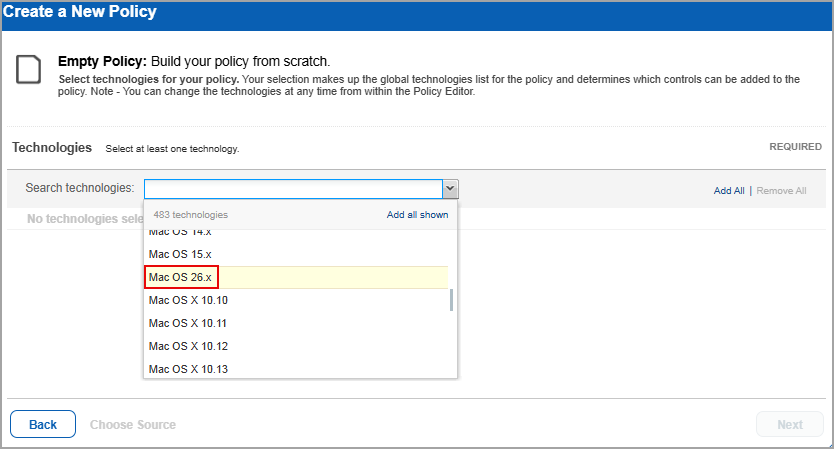Pick Mac OS X 10.11 technology
The width and height of the screenshot is (834, 449).
coord(188,323)
